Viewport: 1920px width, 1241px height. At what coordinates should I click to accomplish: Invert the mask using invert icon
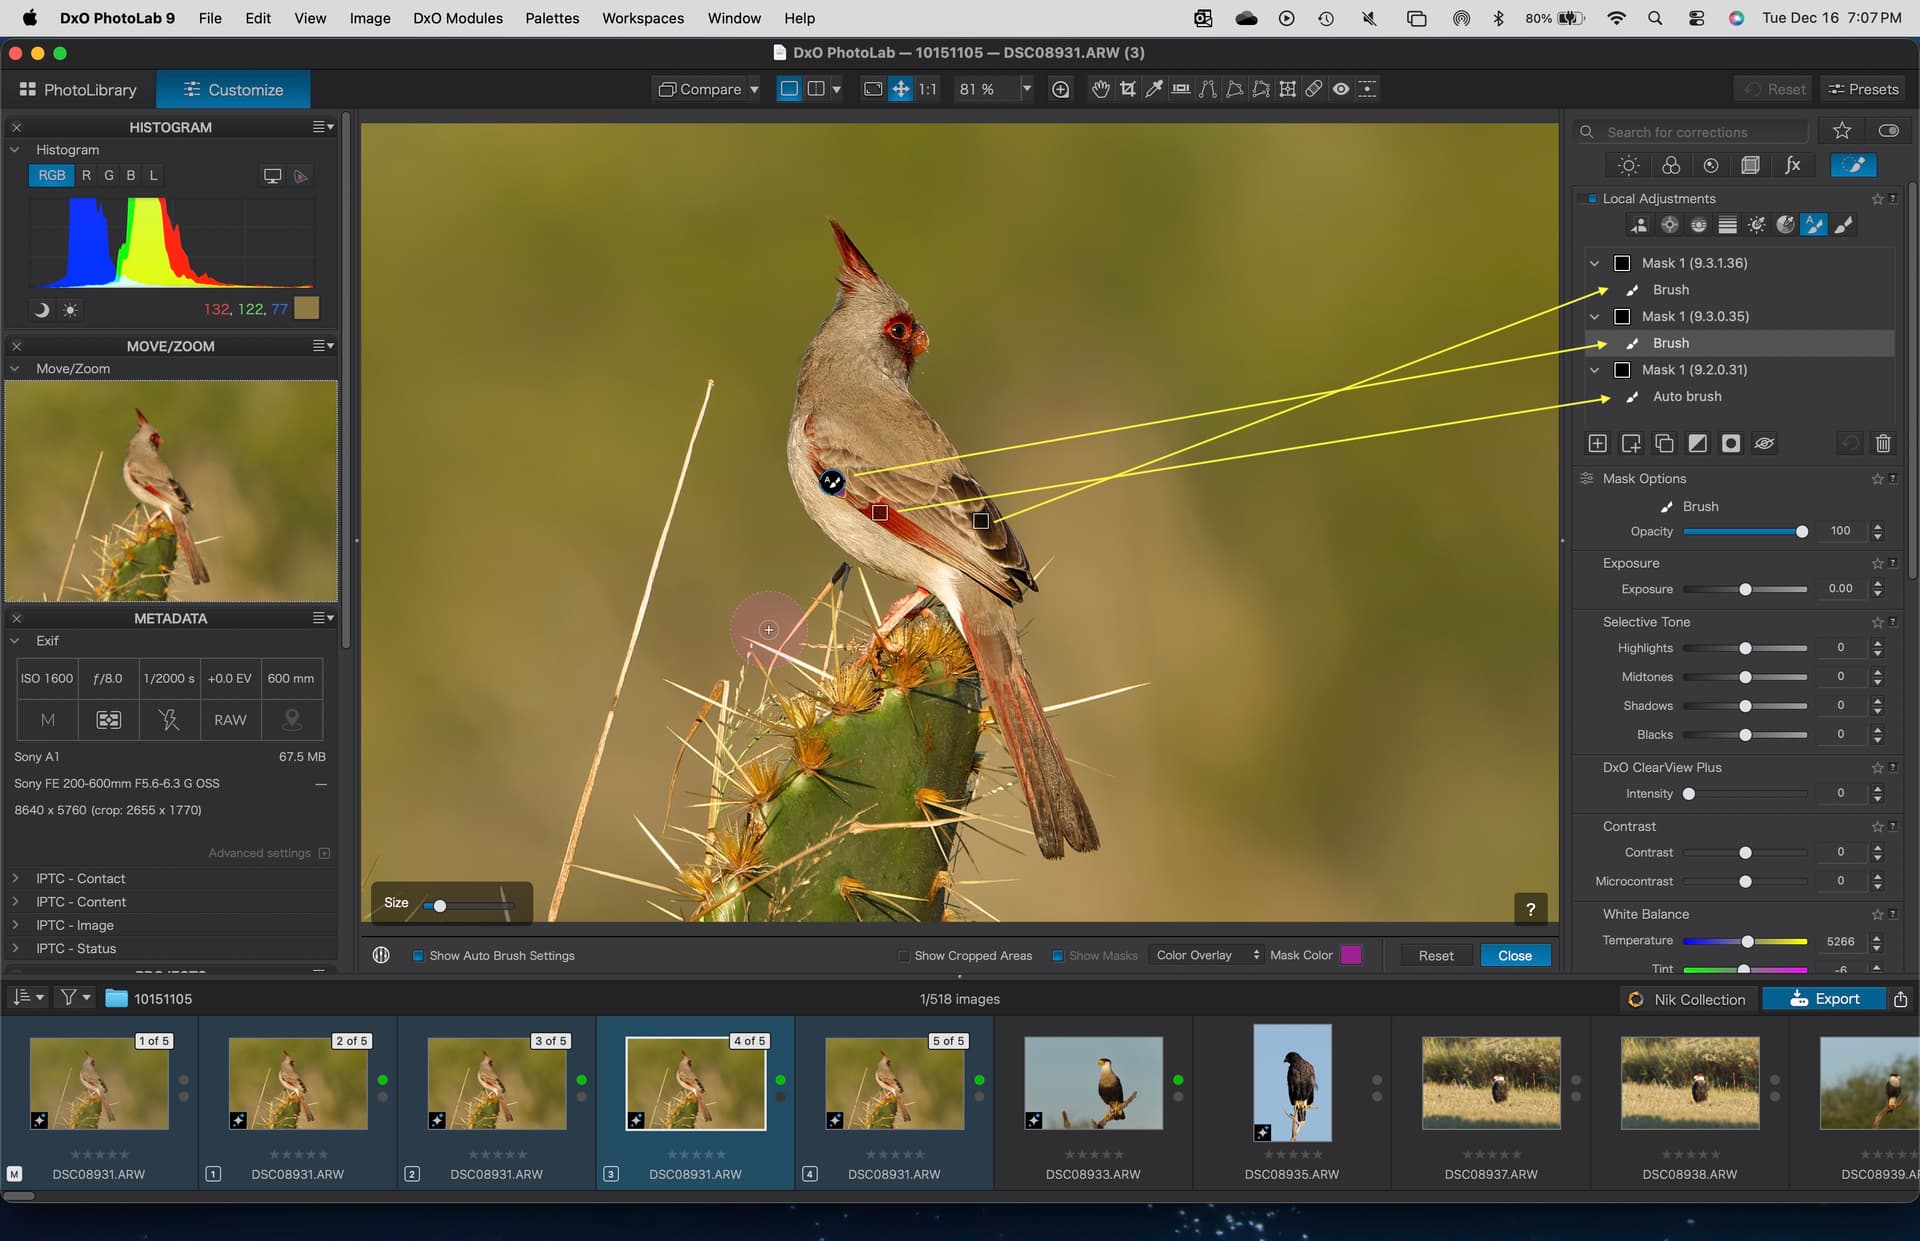1698,443
